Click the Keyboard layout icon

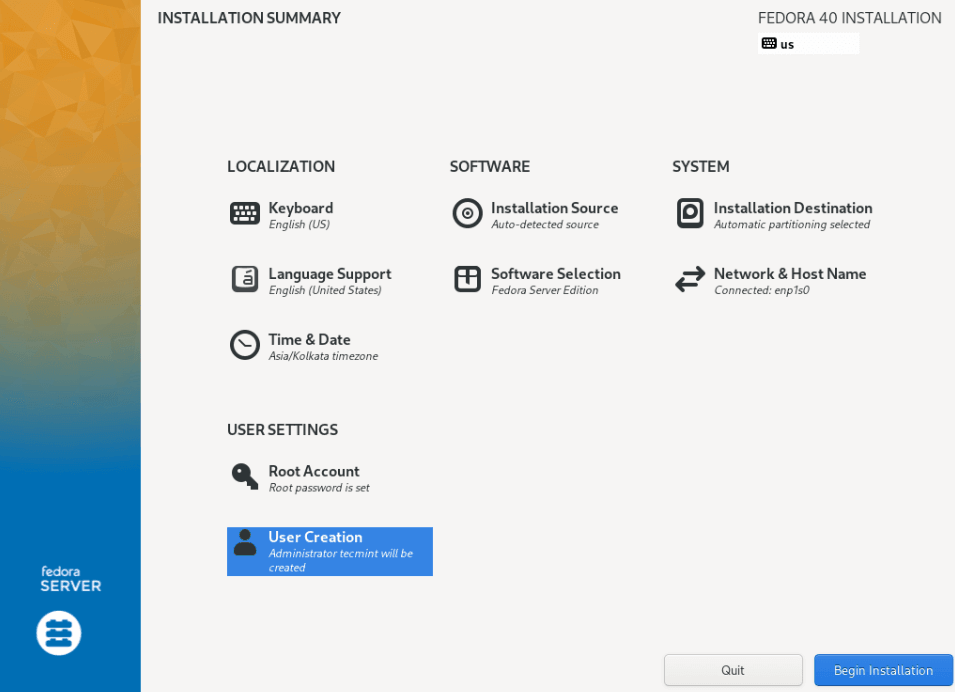245,213
